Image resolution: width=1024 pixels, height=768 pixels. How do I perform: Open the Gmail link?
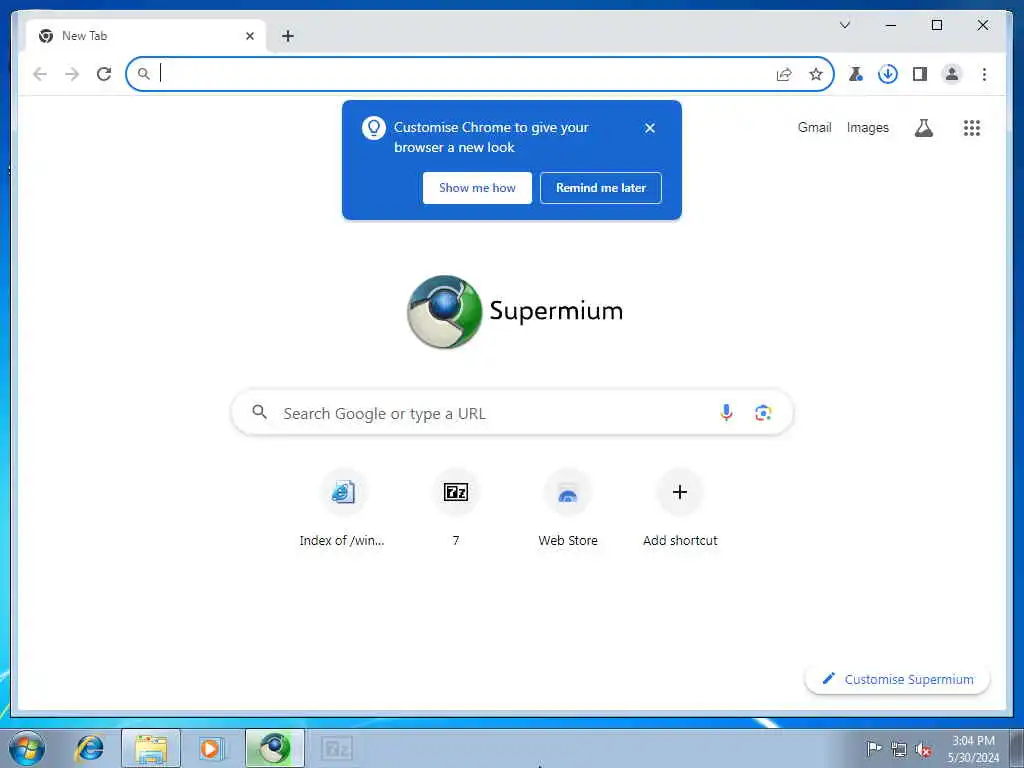point(814,127)
